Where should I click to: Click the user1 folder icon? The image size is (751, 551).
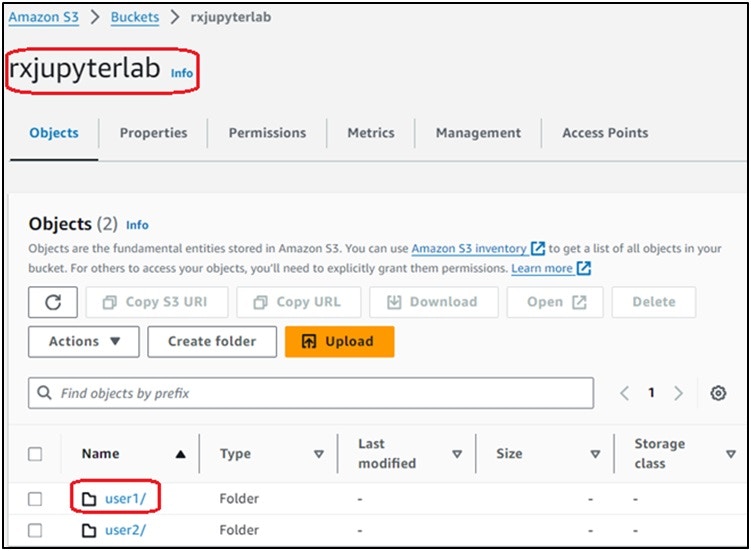(x=89, y=499)
